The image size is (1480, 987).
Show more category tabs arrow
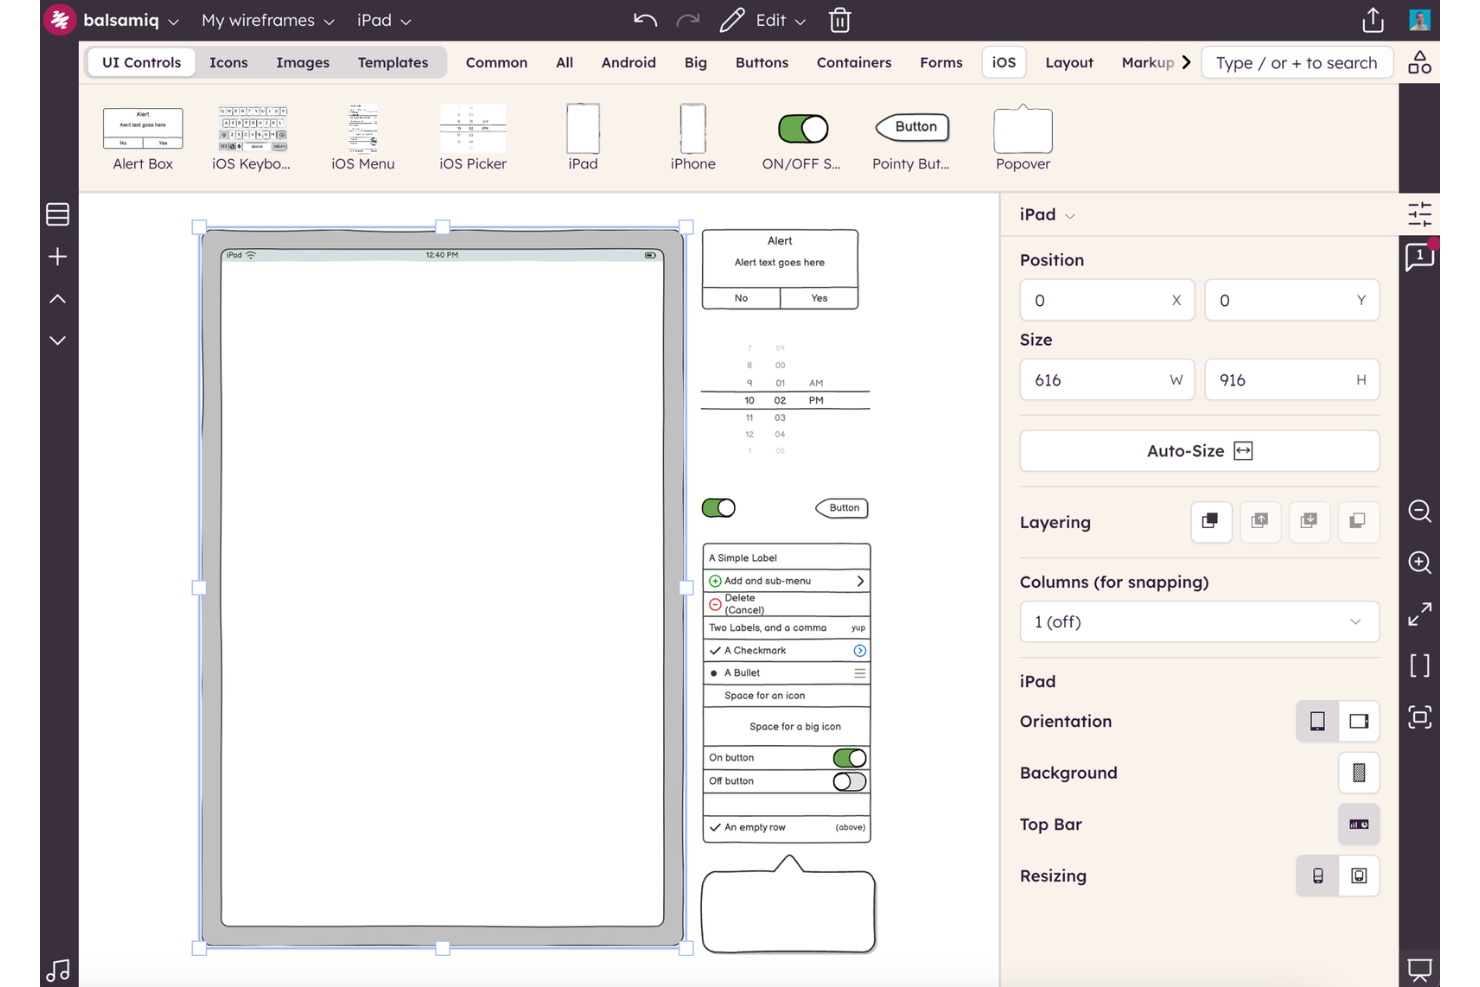pos(1186,62)
